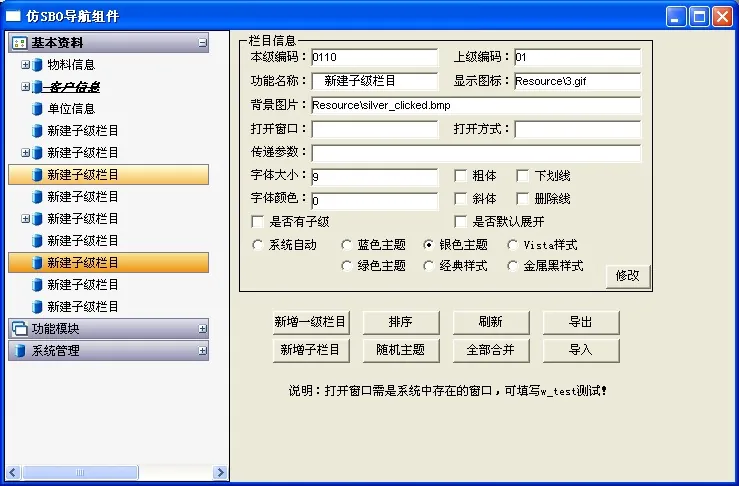
Task: Click the blue icon beside 物料信息
Action: pos(37,65)
